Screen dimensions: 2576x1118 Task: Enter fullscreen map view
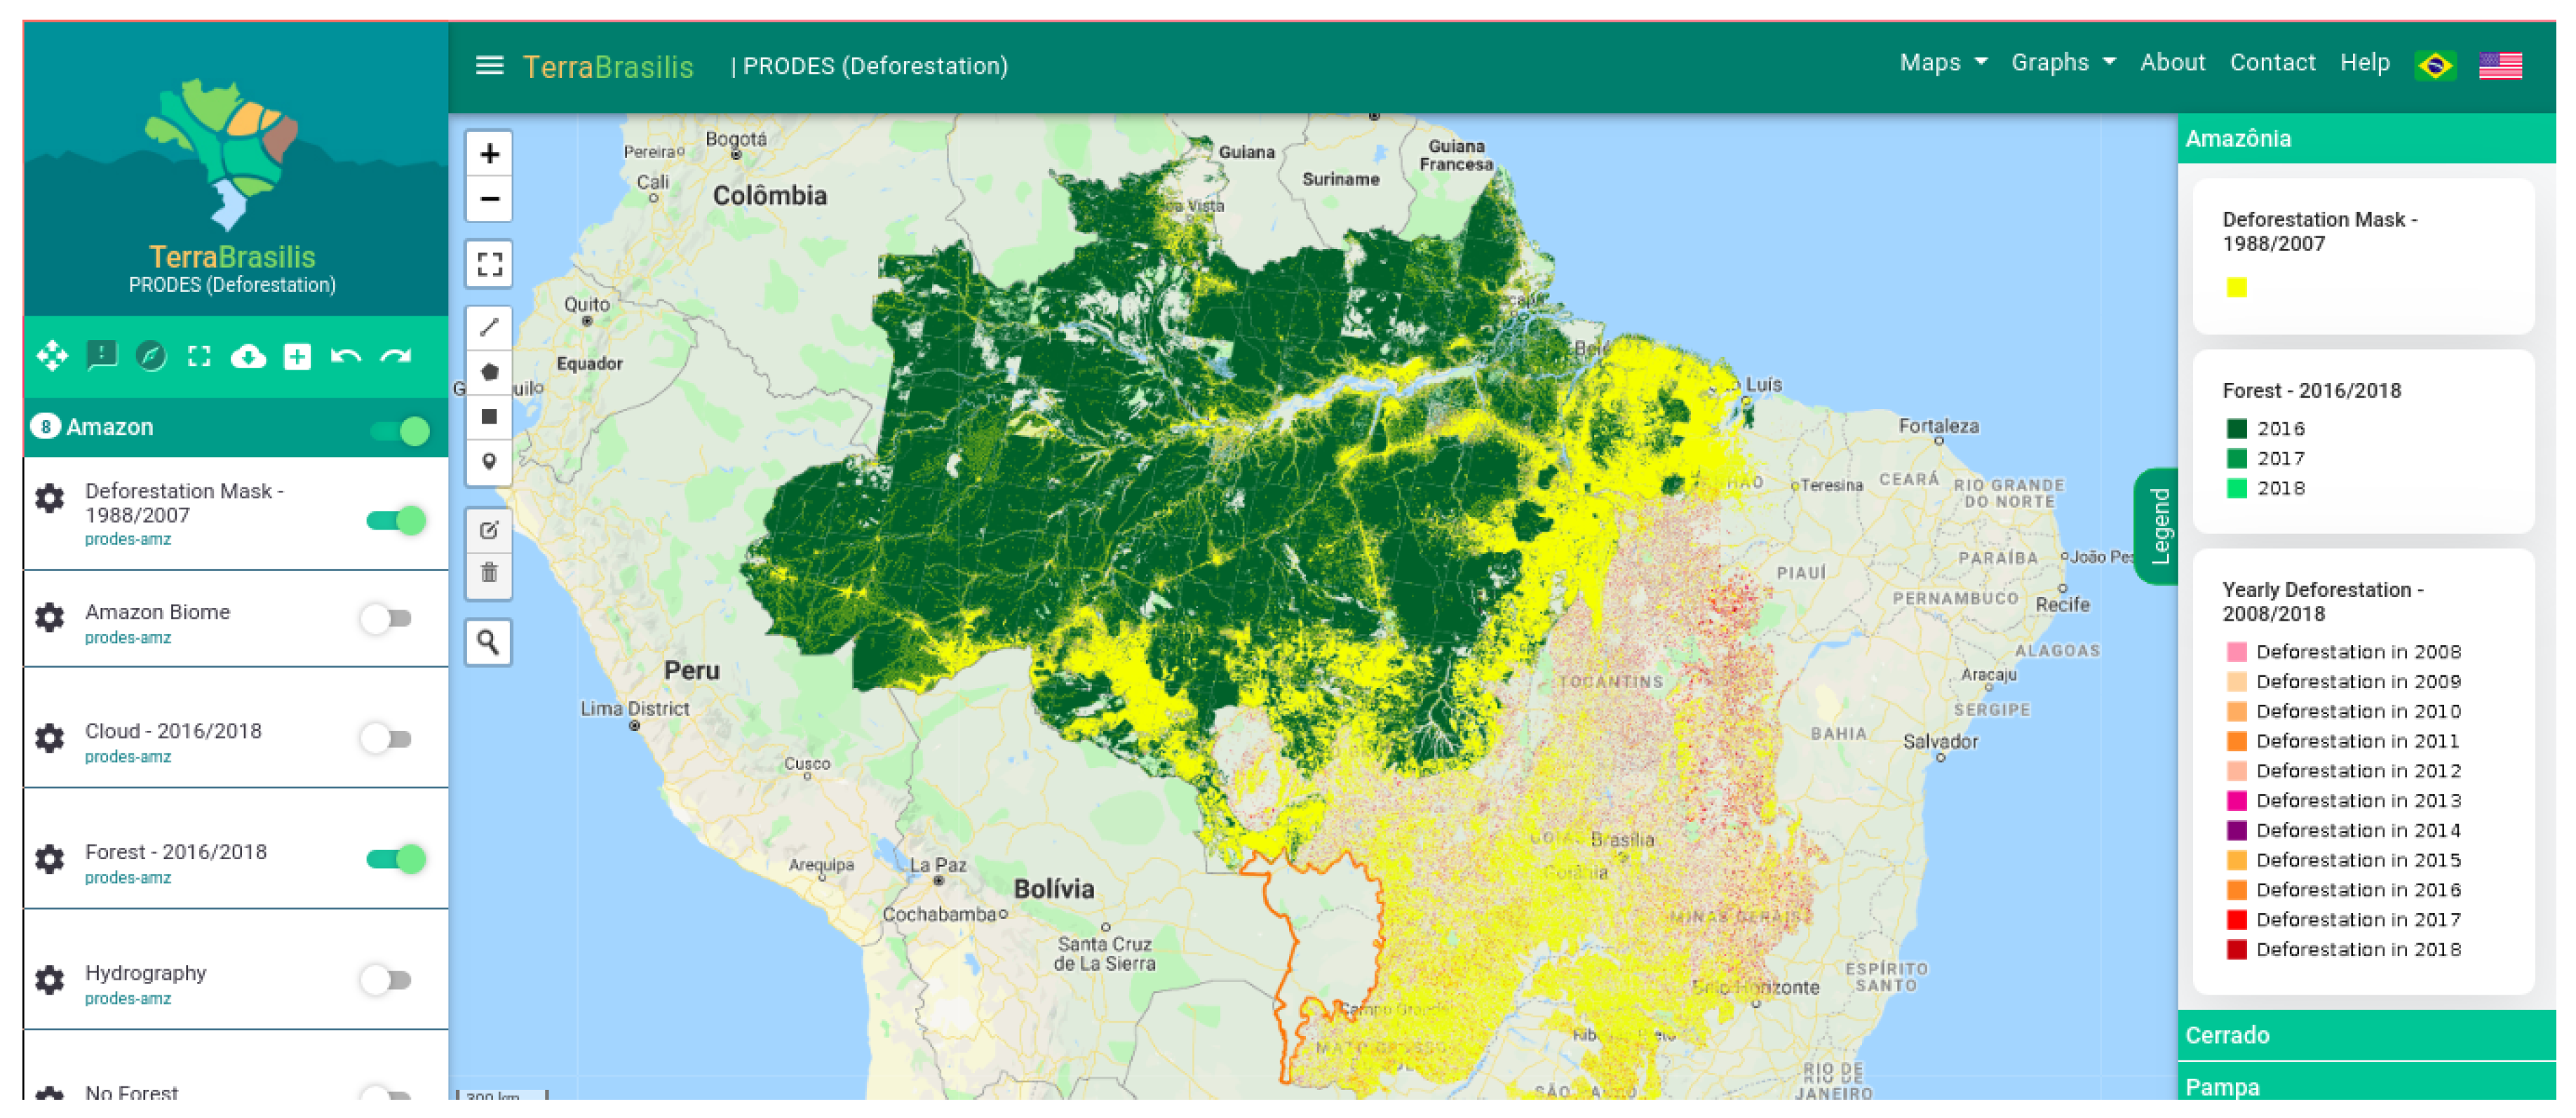[489, 264]
